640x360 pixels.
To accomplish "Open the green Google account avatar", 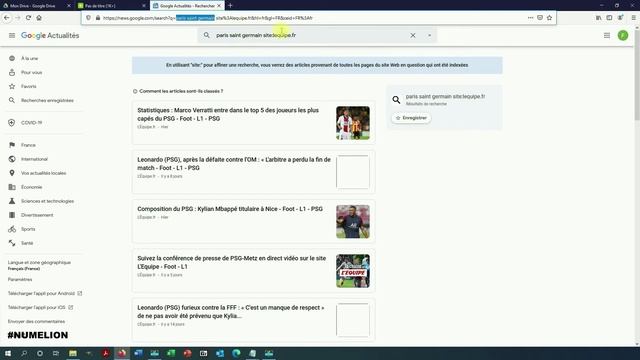I will (623, 36).
